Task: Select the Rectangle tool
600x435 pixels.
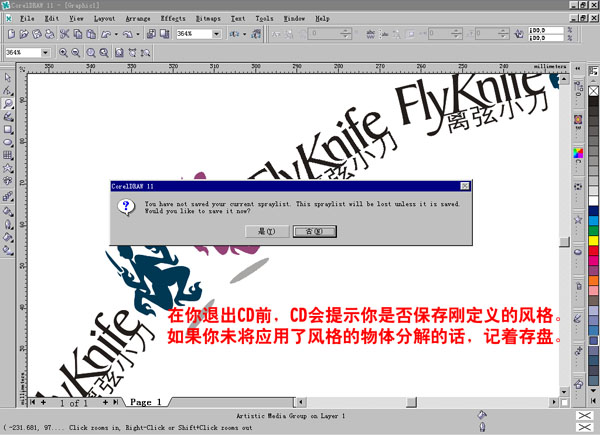Action: (x=8, y=129)
